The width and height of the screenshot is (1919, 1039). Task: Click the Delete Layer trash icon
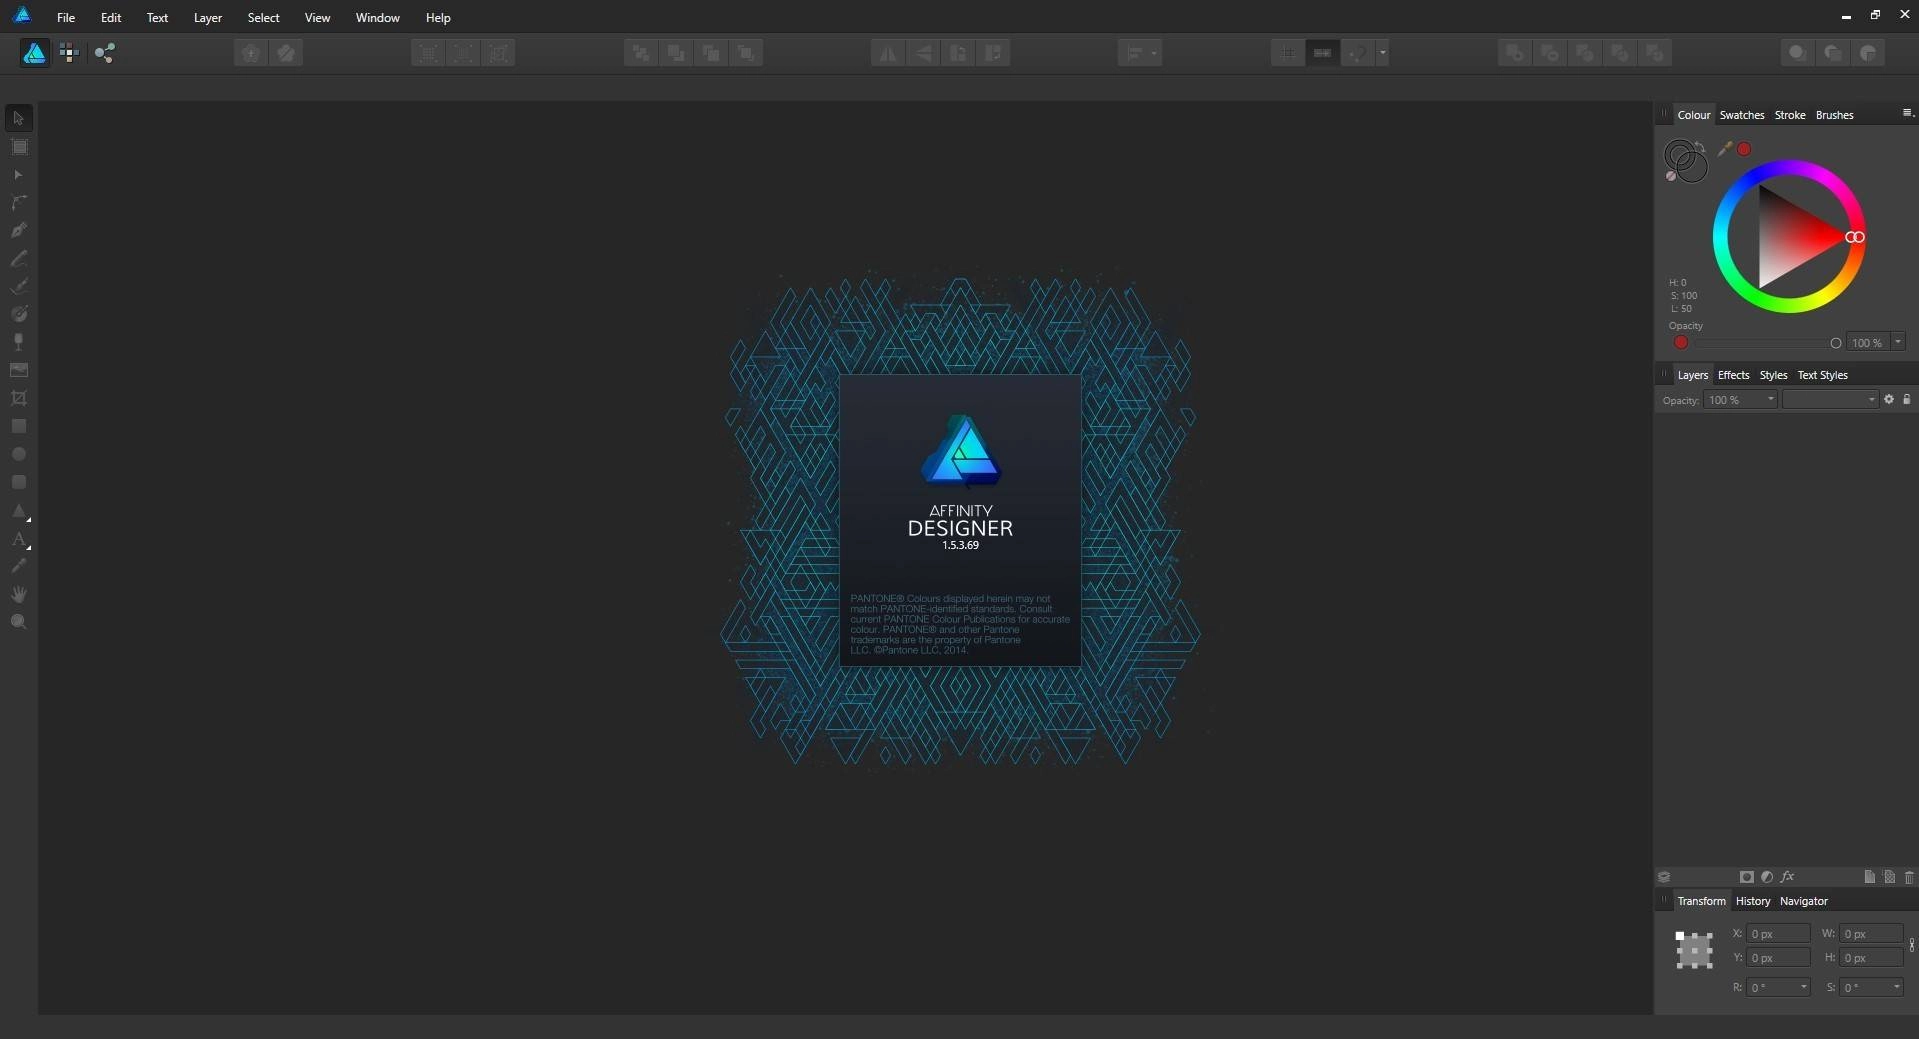tap(1909, 877)
